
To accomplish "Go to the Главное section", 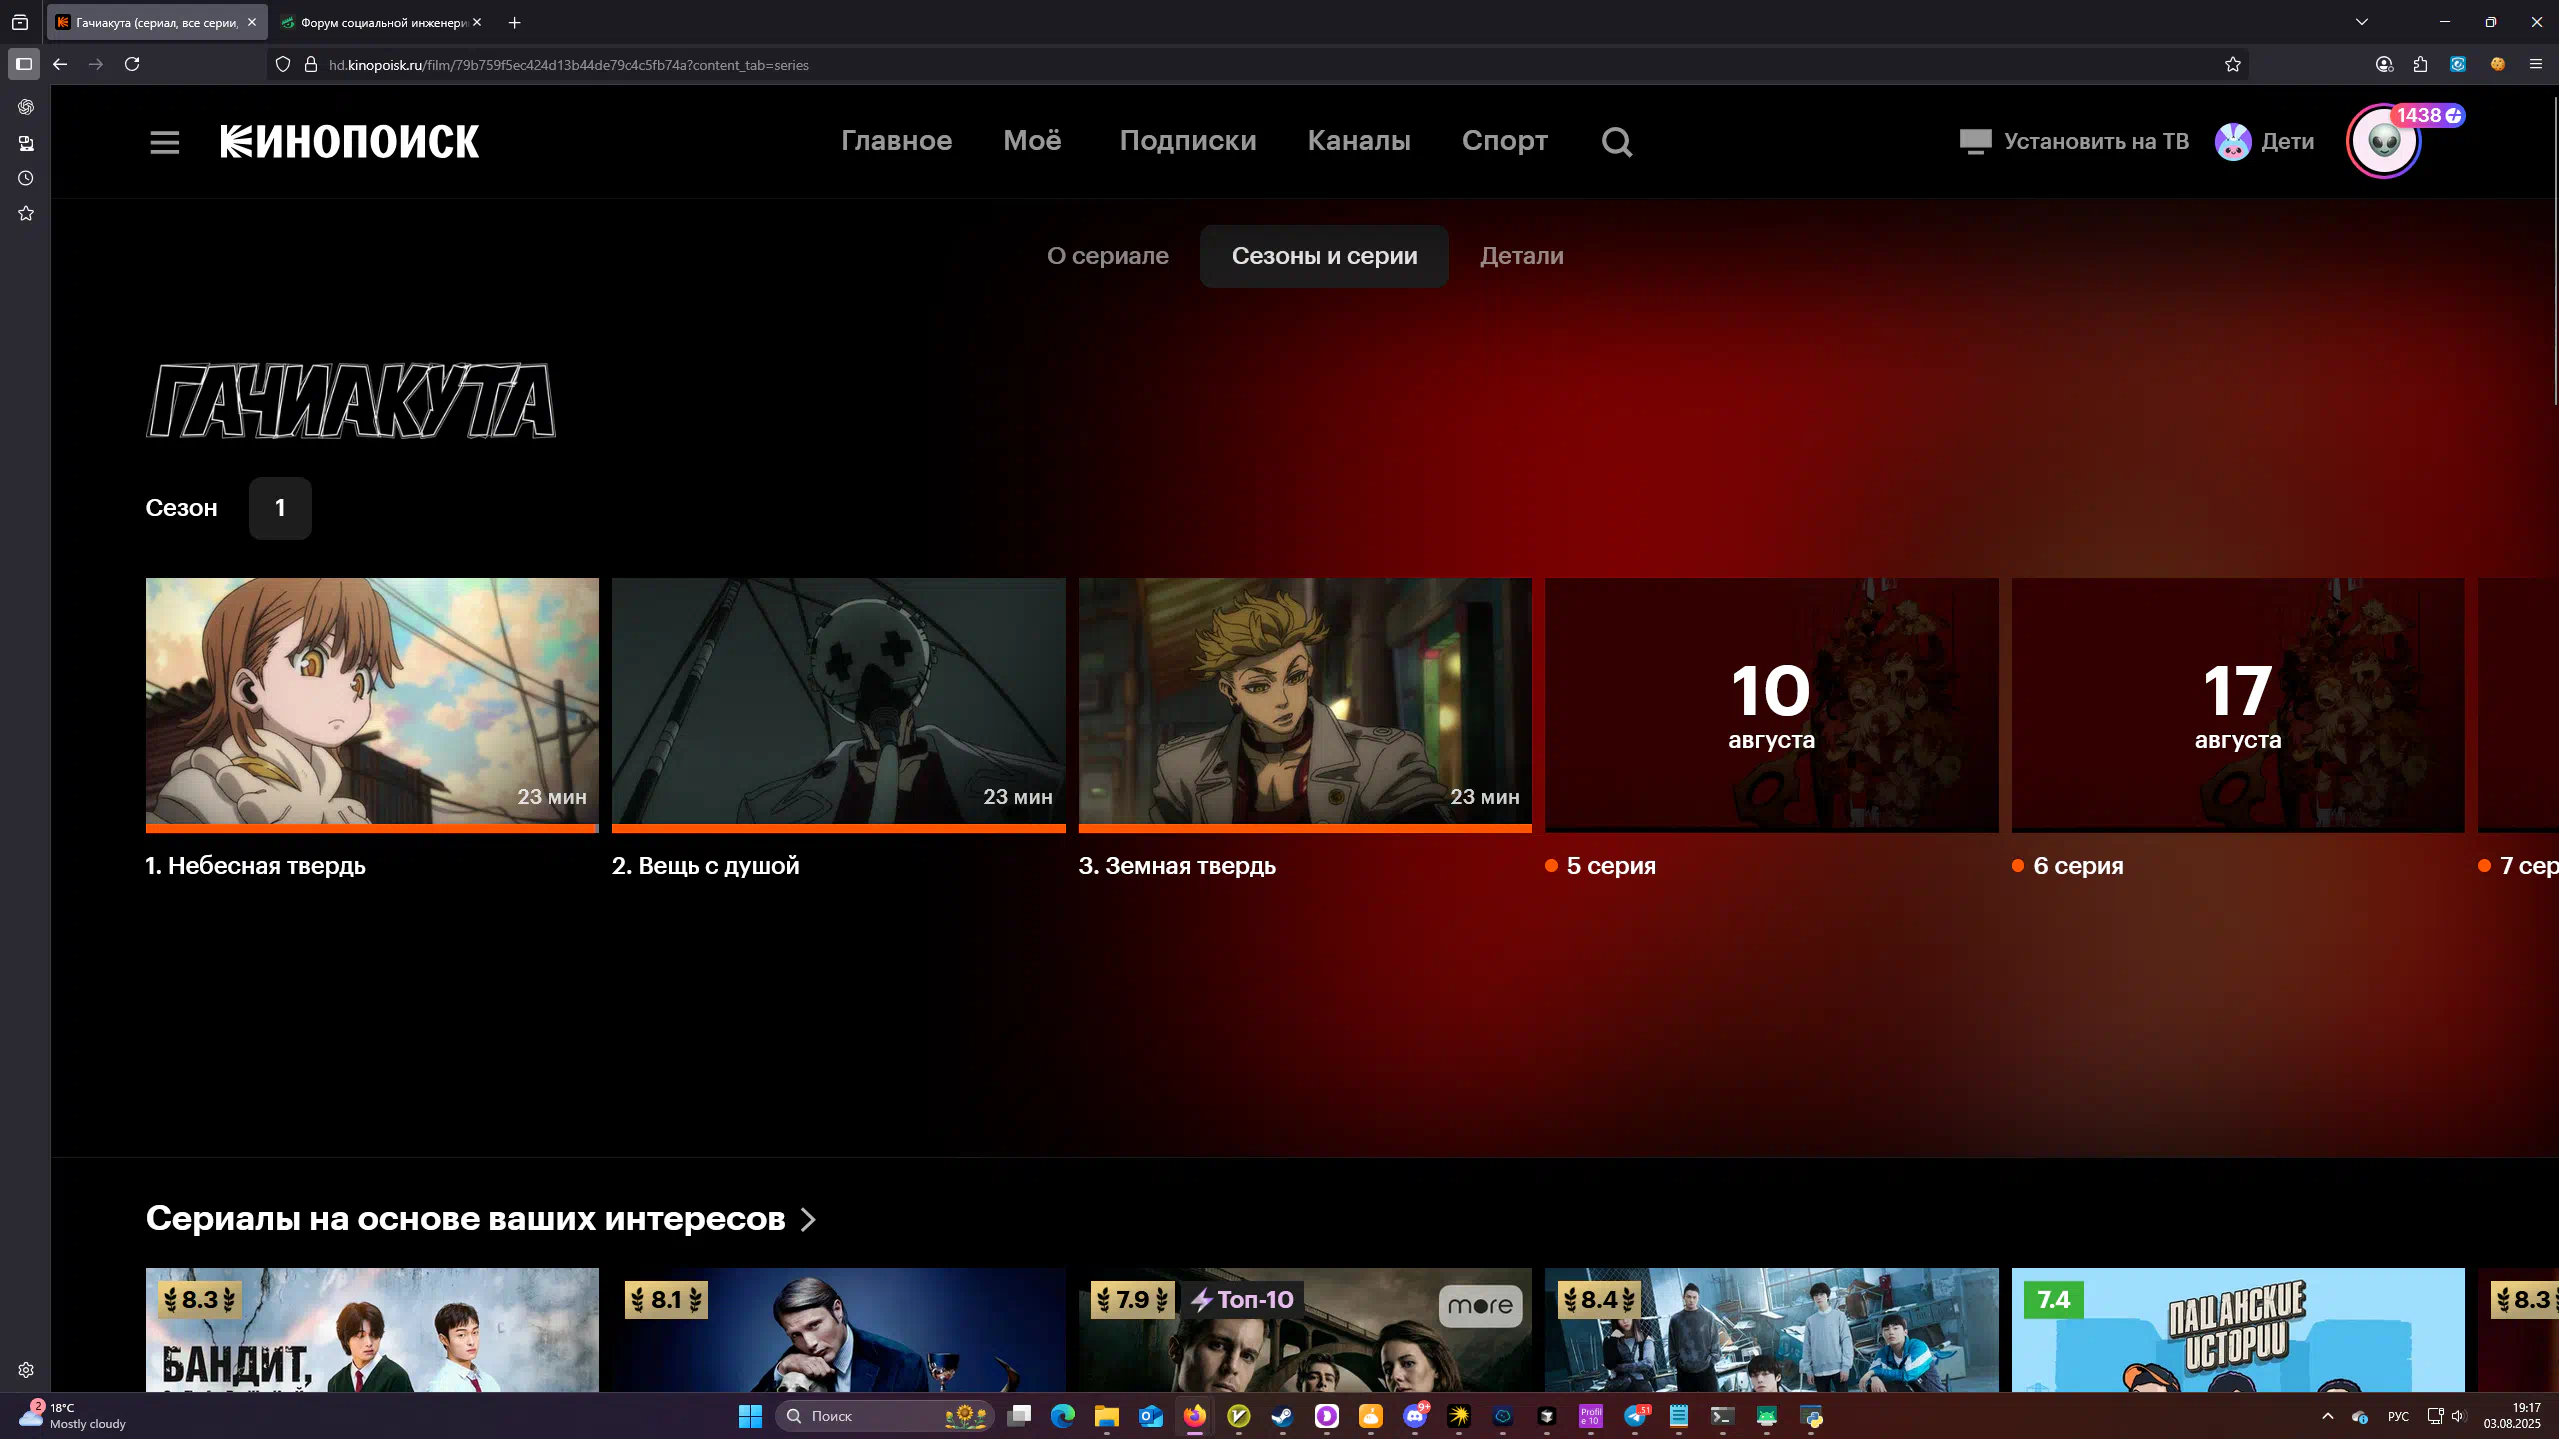I will click(x=896, y=141).
